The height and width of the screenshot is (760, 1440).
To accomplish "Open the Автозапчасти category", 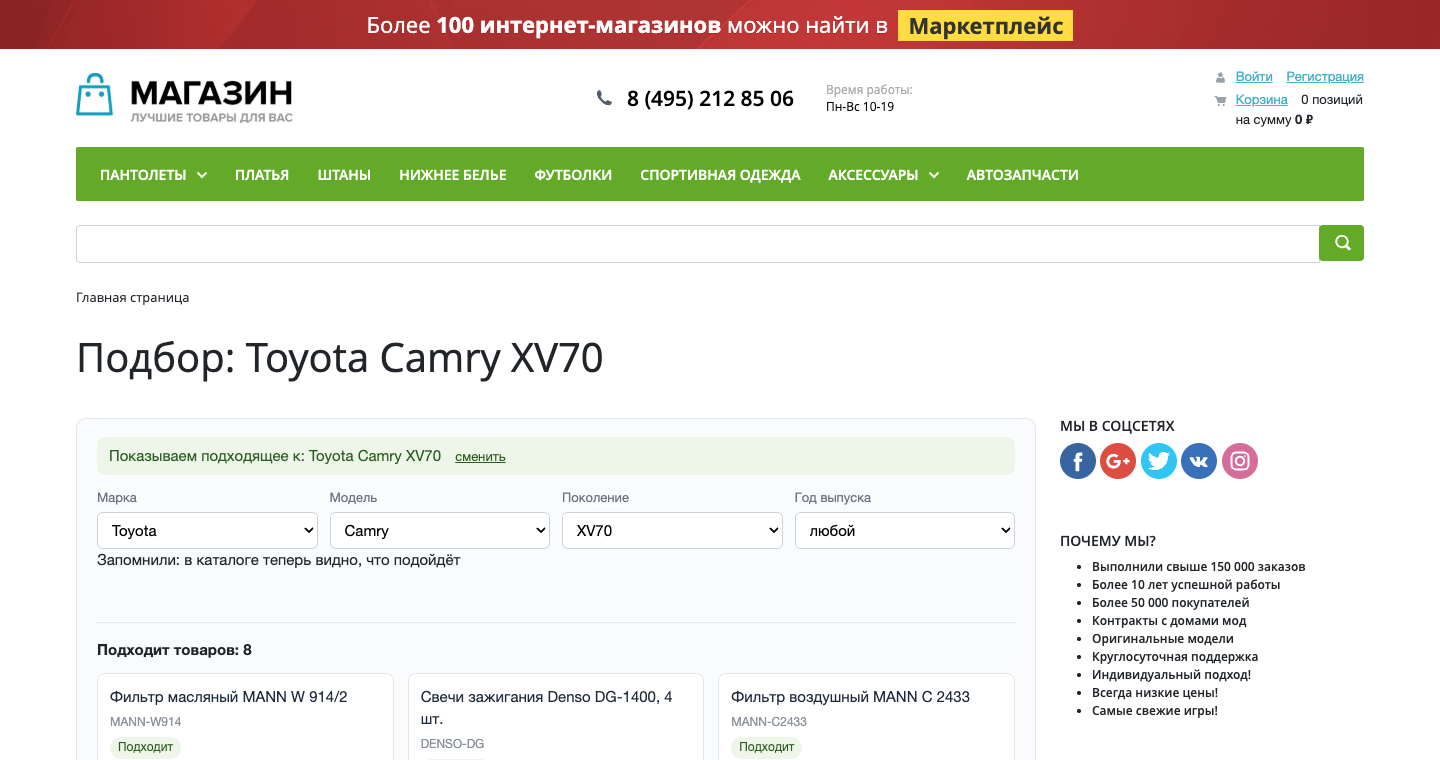I will tap(1022, 175).
